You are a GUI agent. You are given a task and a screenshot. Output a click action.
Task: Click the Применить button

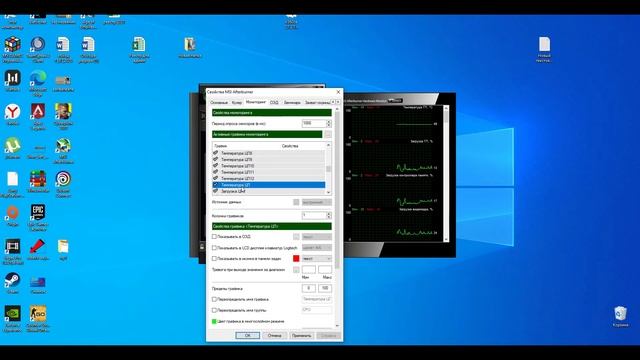302,336
